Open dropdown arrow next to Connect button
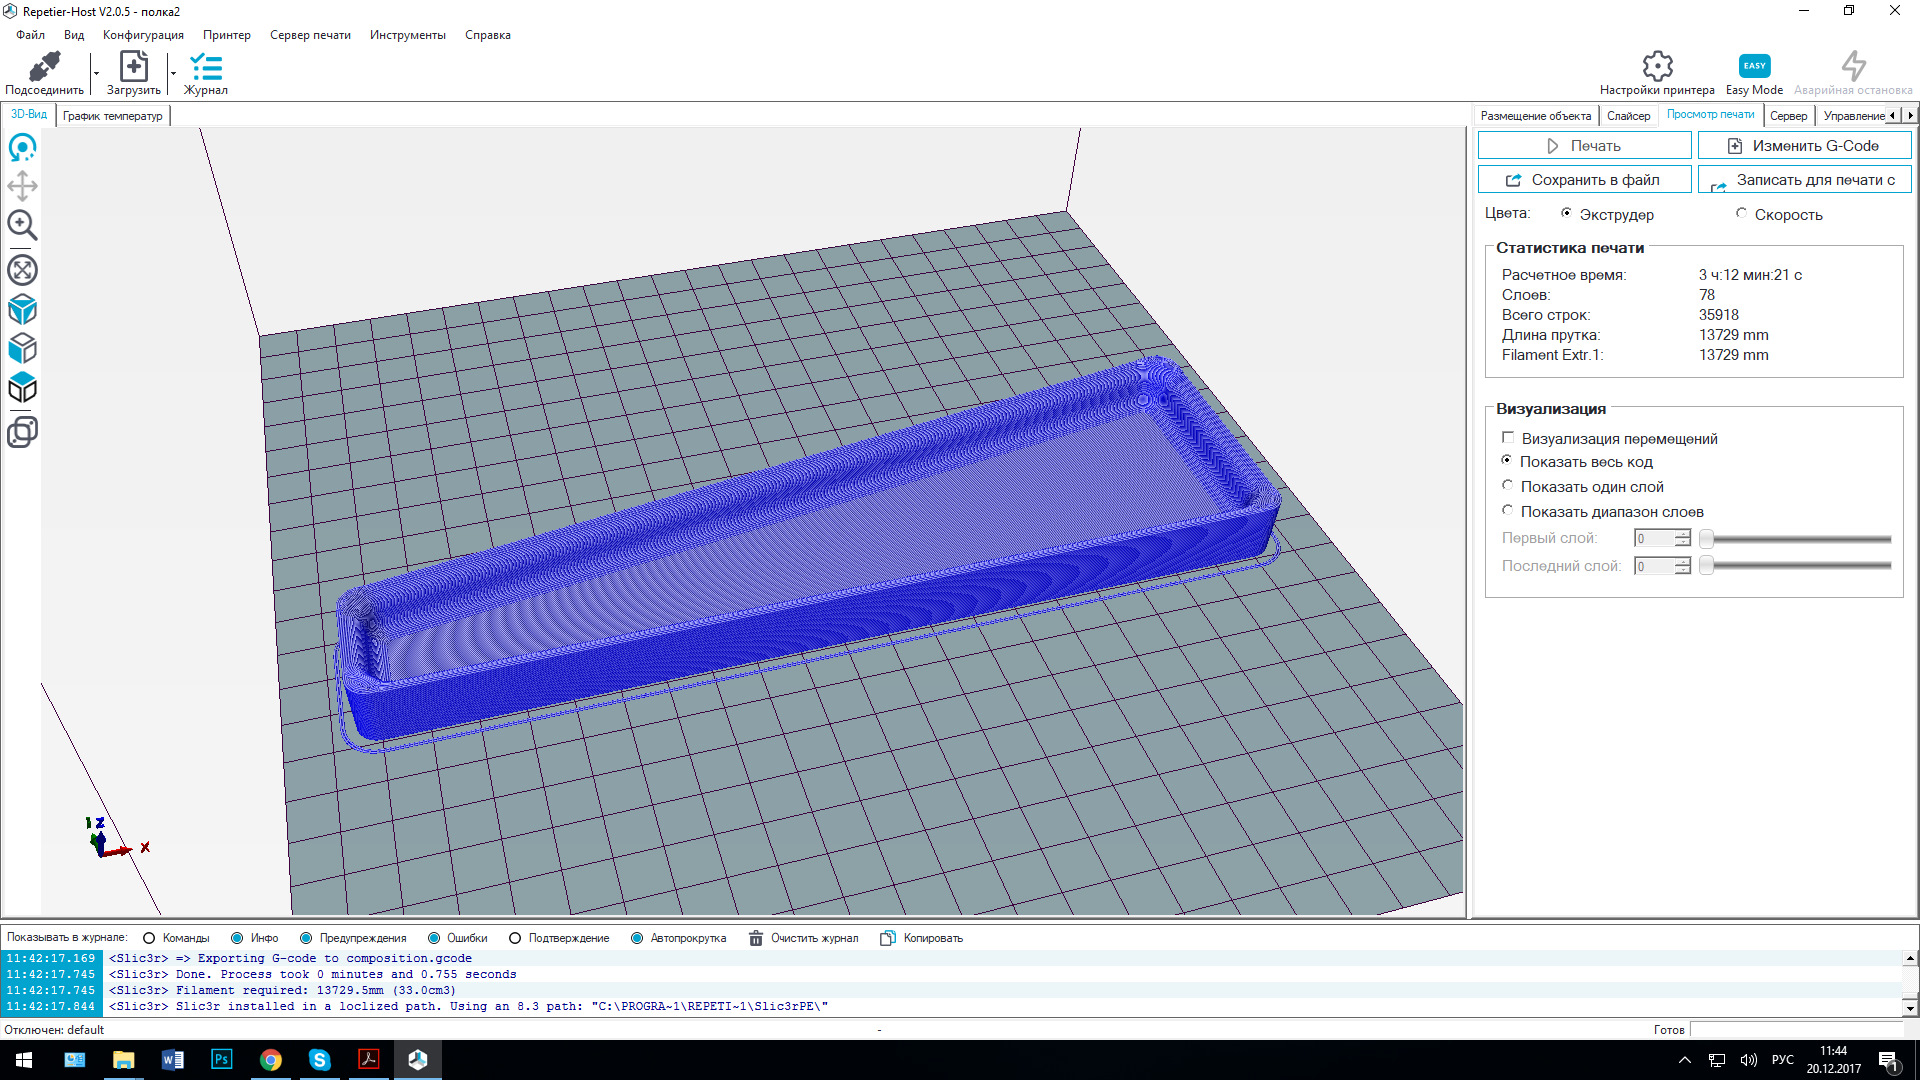 (96, 73)
